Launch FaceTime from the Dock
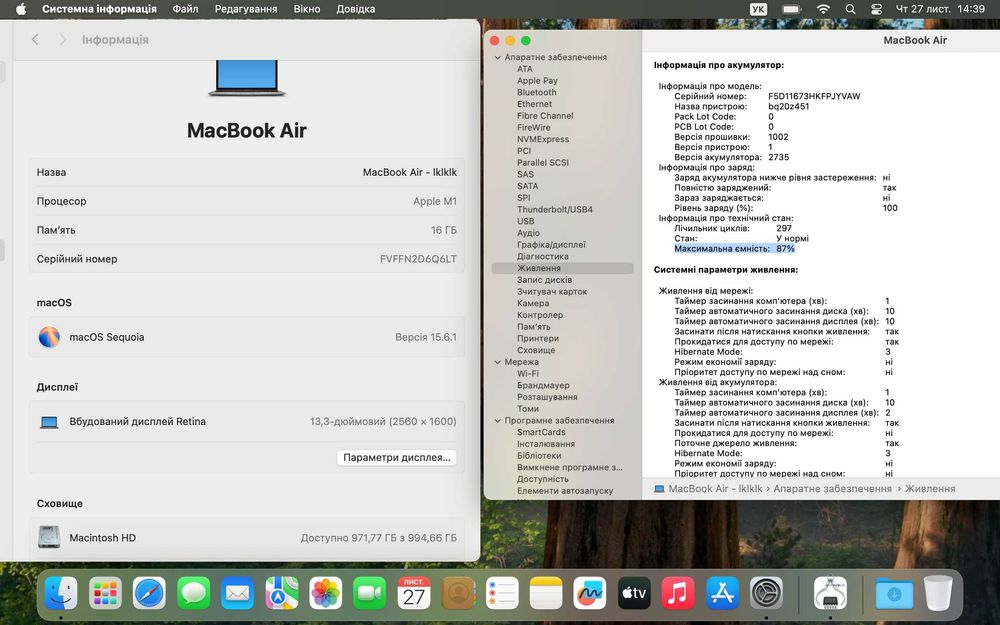Viewport: 1000px width, 625px height. (369, 593)
